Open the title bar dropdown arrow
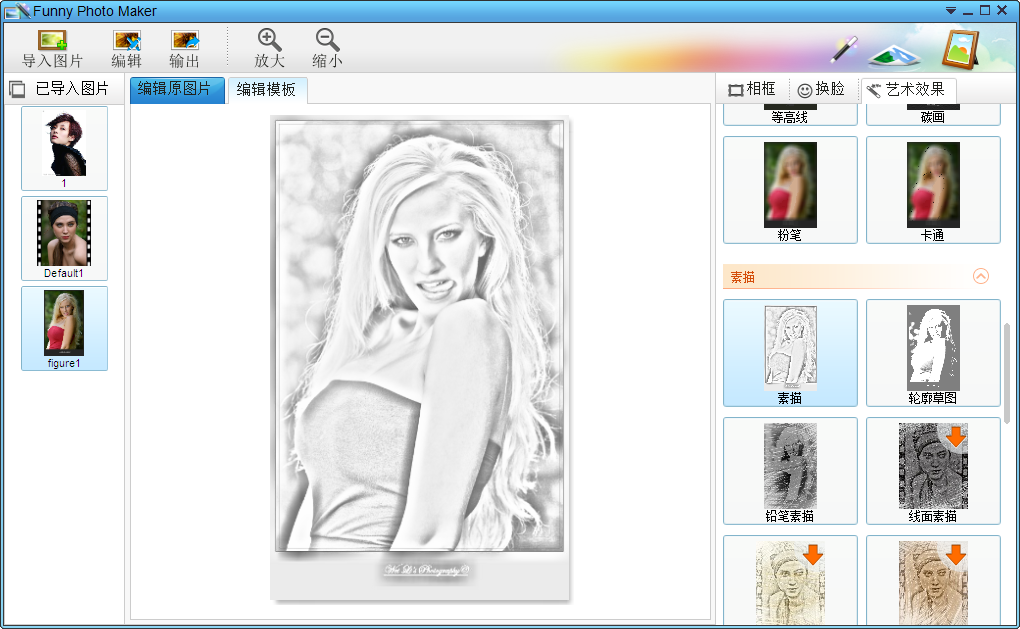 click(x=948, y=10)
